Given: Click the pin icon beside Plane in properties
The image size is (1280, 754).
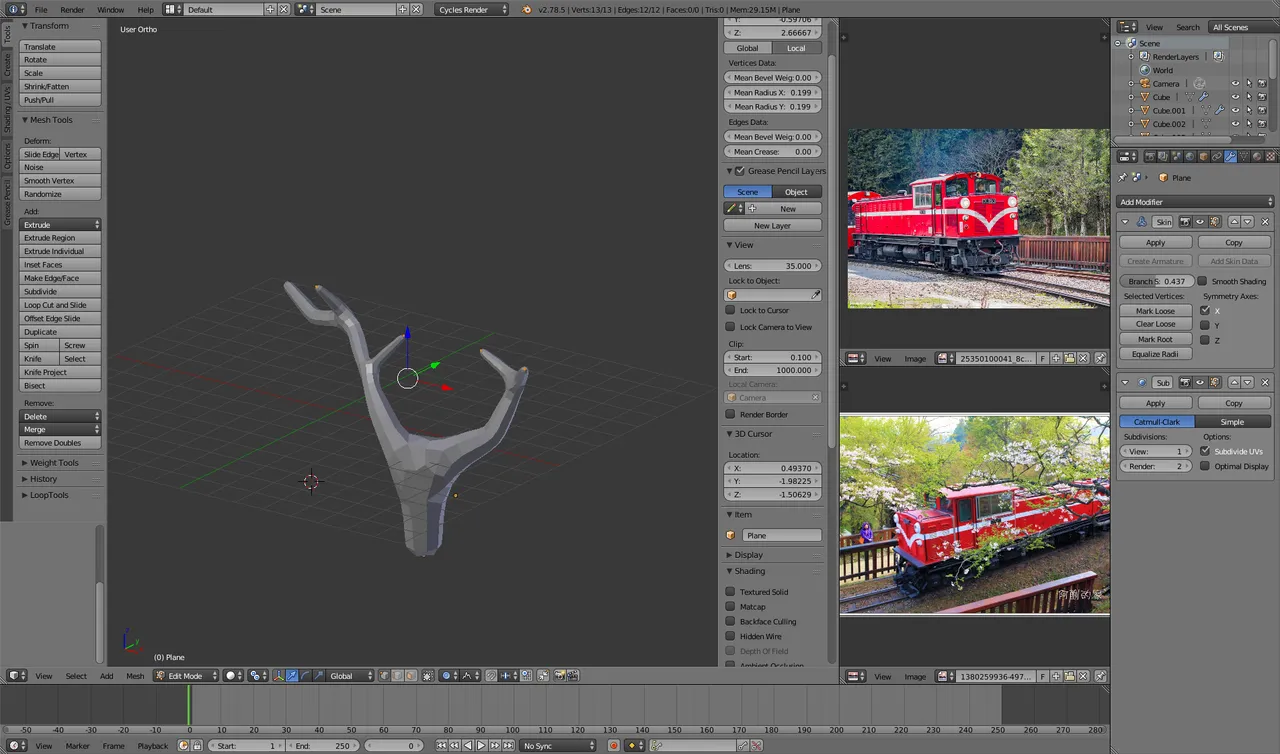Looking at the screenshot, I should click(1123, 177).
